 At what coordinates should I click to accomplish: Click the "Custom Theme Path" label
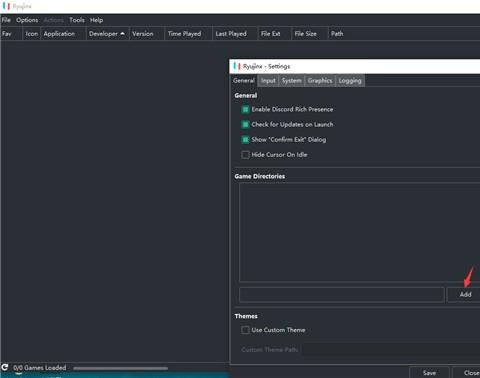(x=270, y=350)
